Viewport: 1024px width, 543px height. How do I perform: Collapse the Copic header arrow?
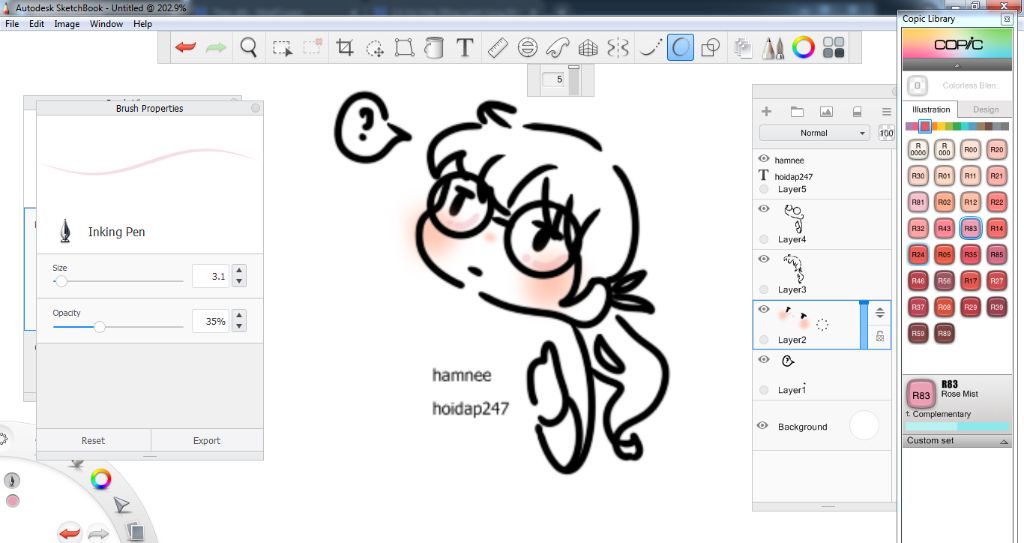957,66
